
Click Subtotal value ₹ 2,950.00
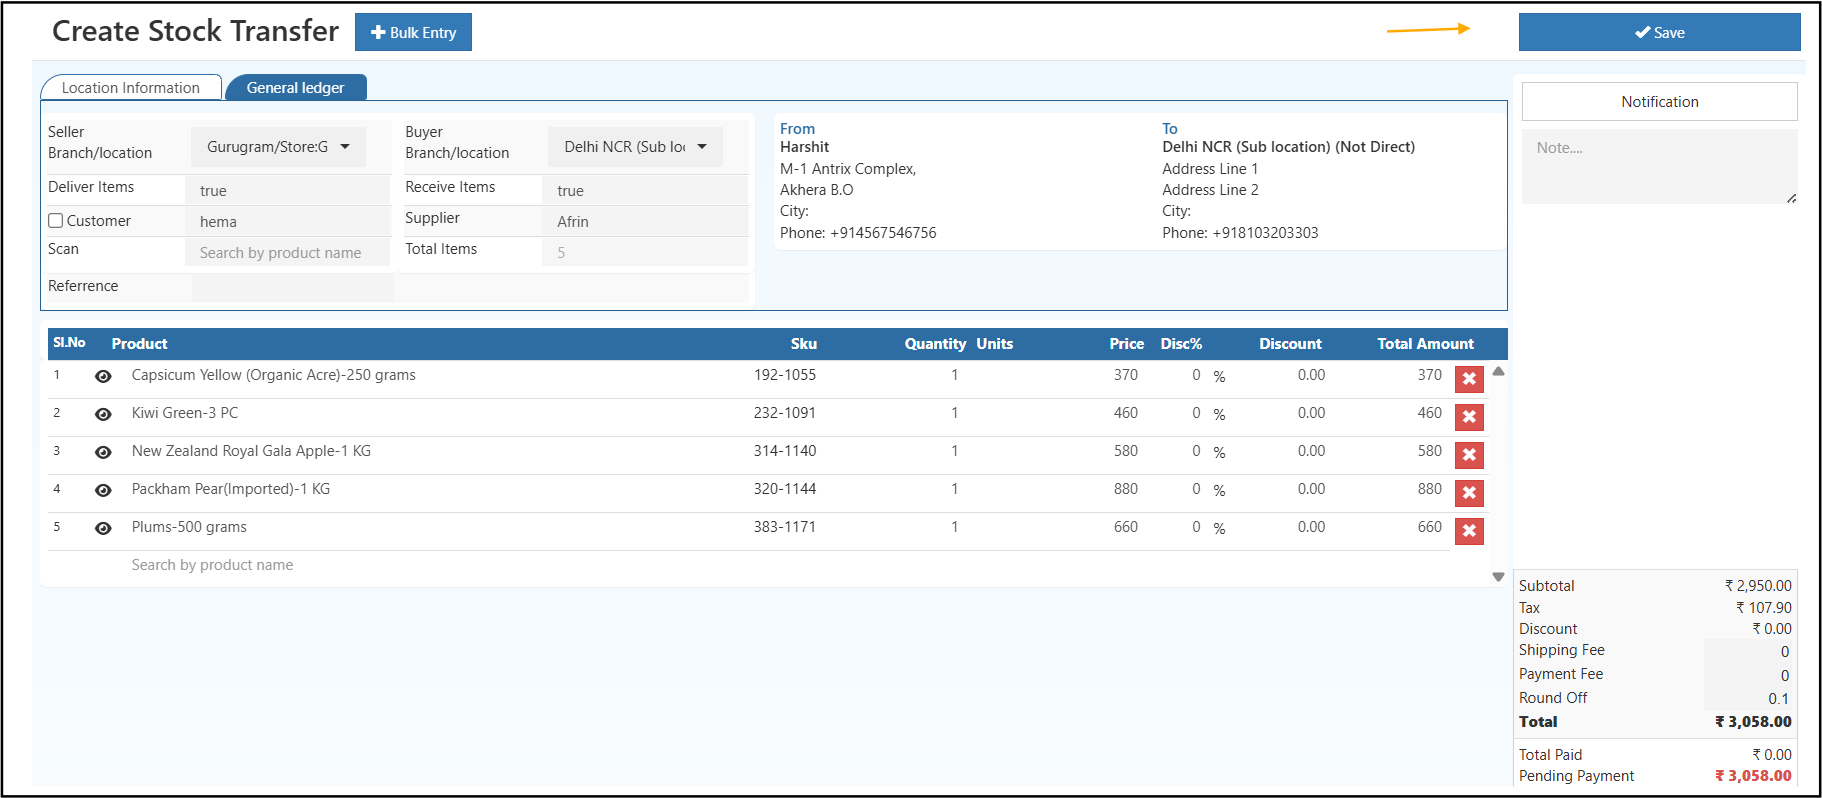click(x=1758, y=586)
